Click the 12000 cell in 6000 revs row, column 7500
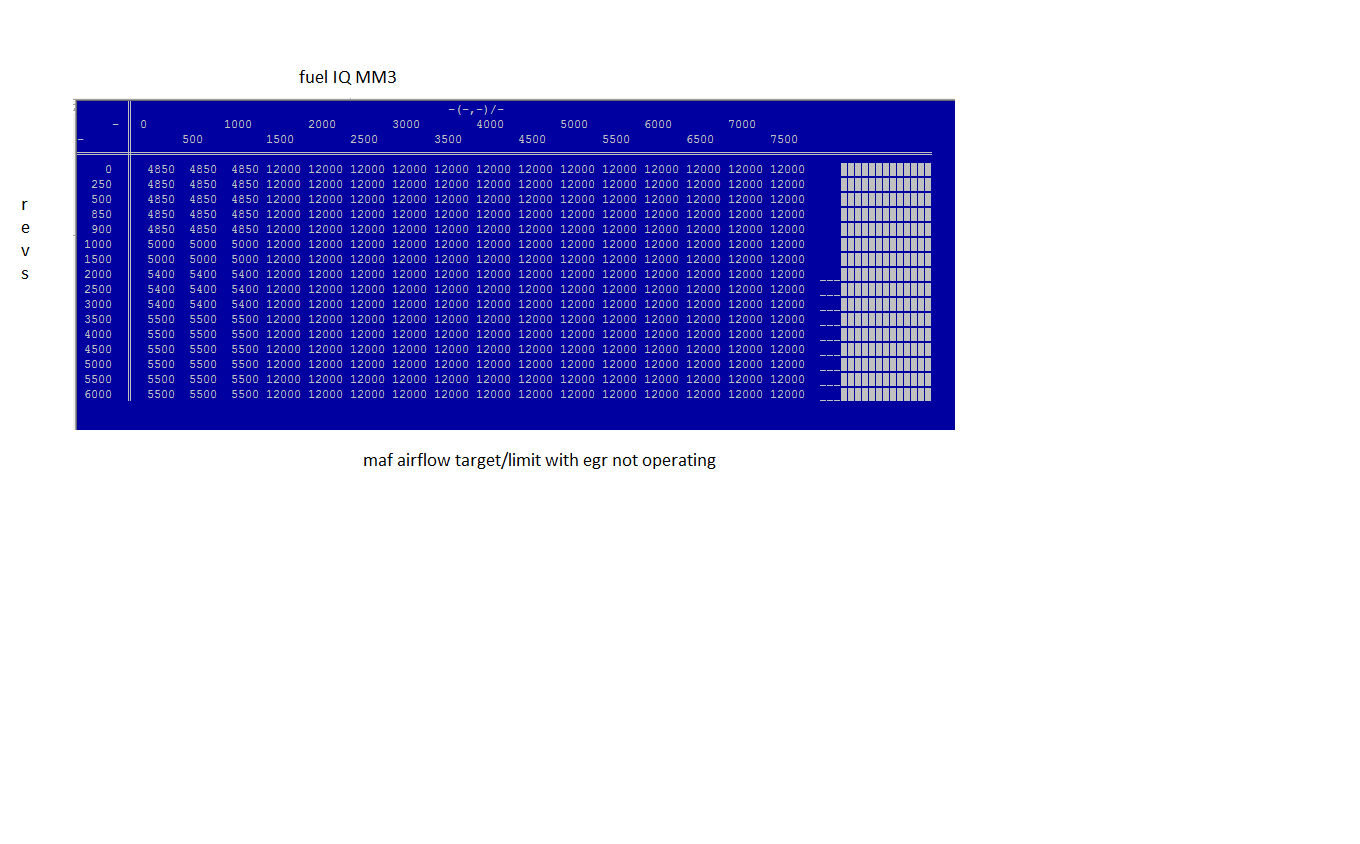Image resolution: width=1360 pixels, height=844 pixels. (787, 395)
